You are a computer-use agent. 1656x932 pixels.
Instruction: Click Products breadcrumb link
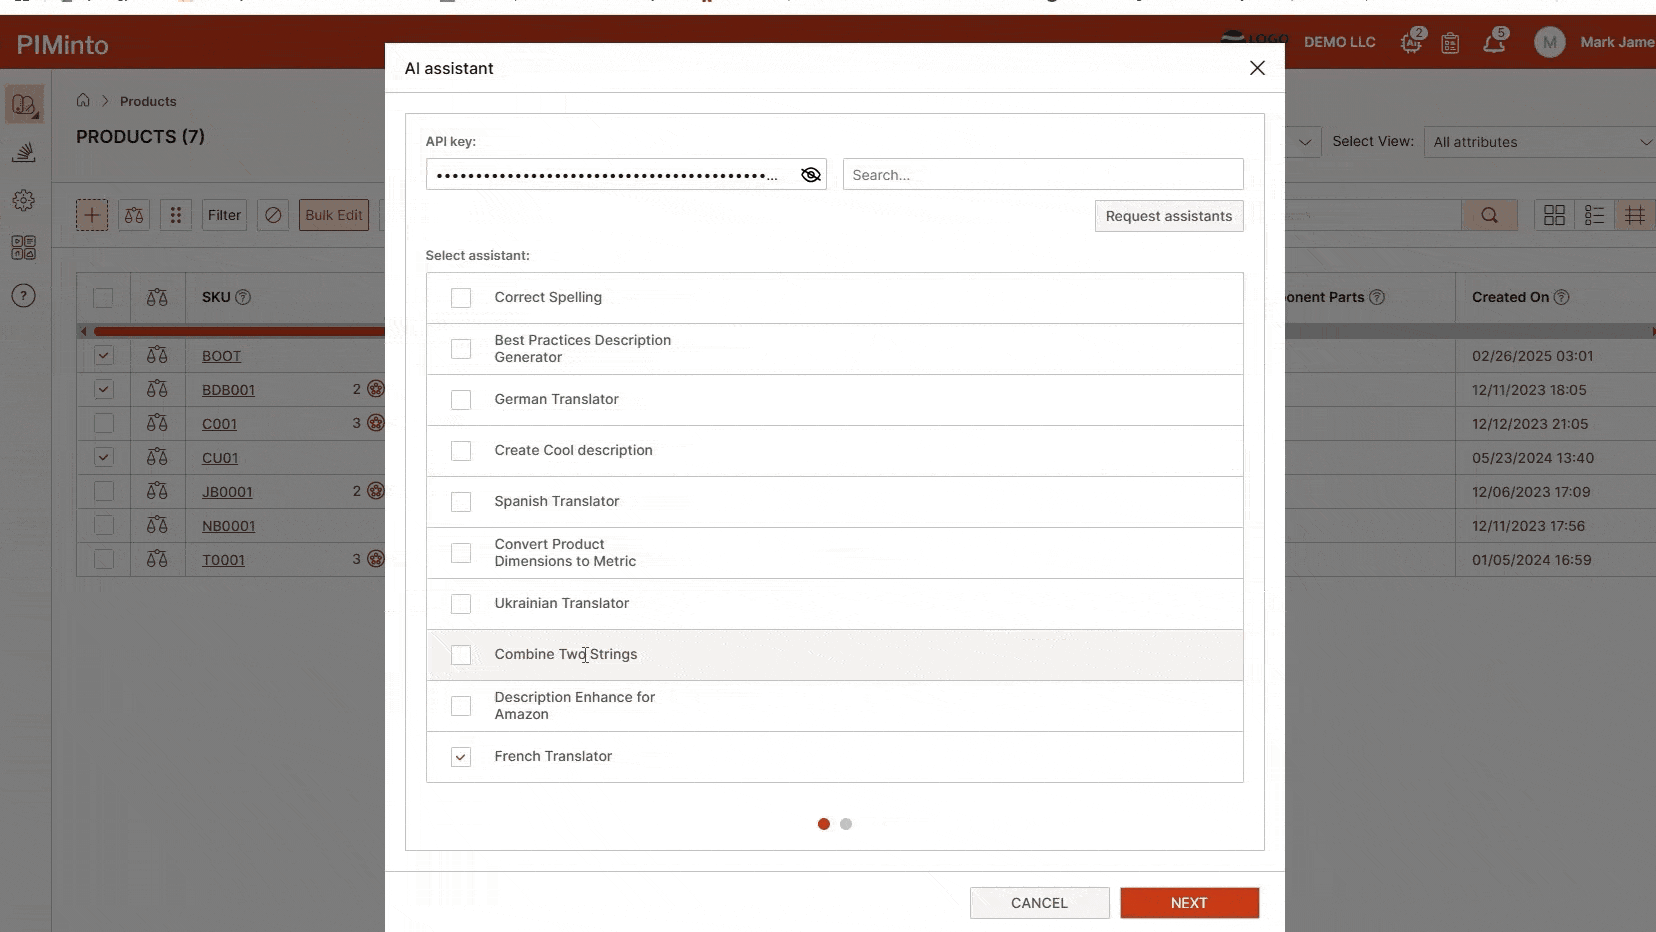148,101
